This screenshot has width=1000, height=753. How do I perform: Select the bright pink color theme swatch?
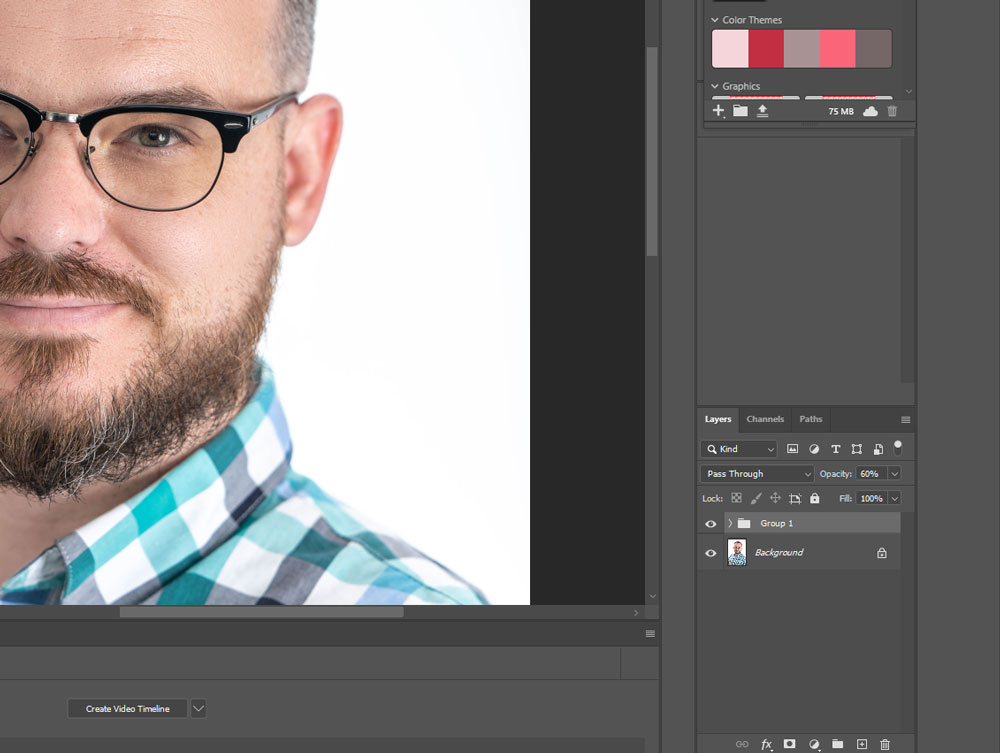coord(837,48)
